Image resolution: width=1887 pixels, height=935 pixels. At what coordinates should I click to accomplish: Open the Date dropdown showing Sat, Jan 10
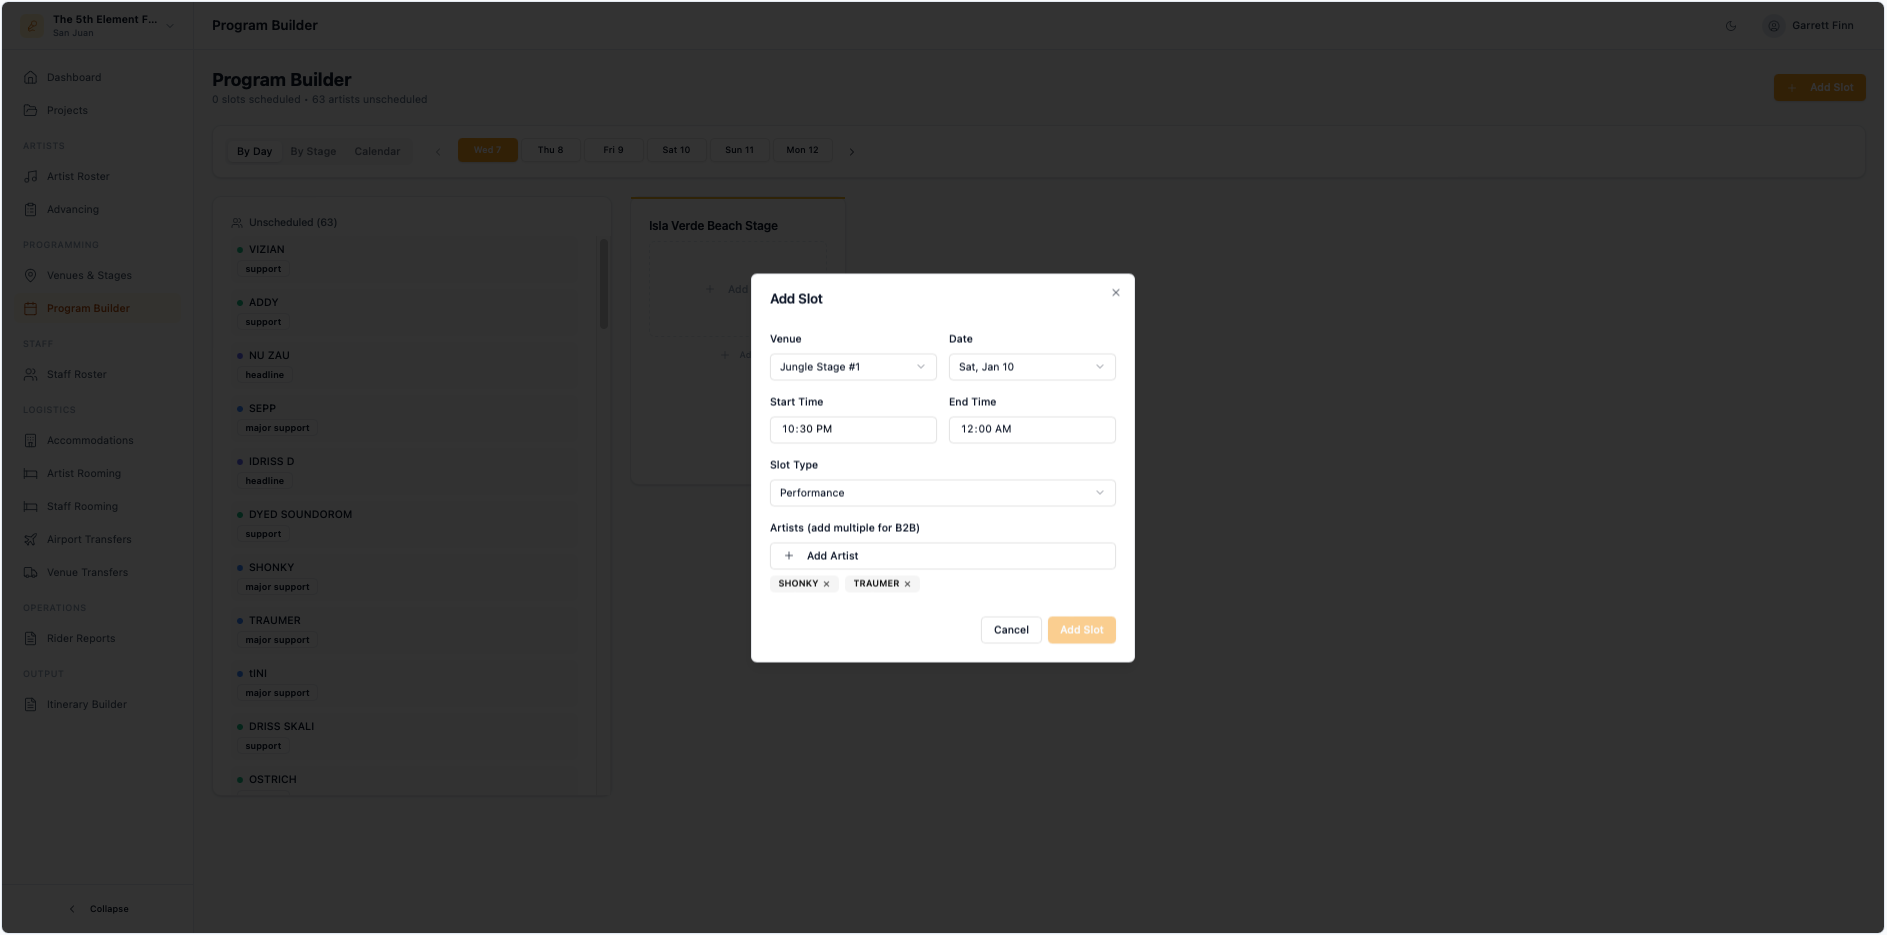(1031, 367)
